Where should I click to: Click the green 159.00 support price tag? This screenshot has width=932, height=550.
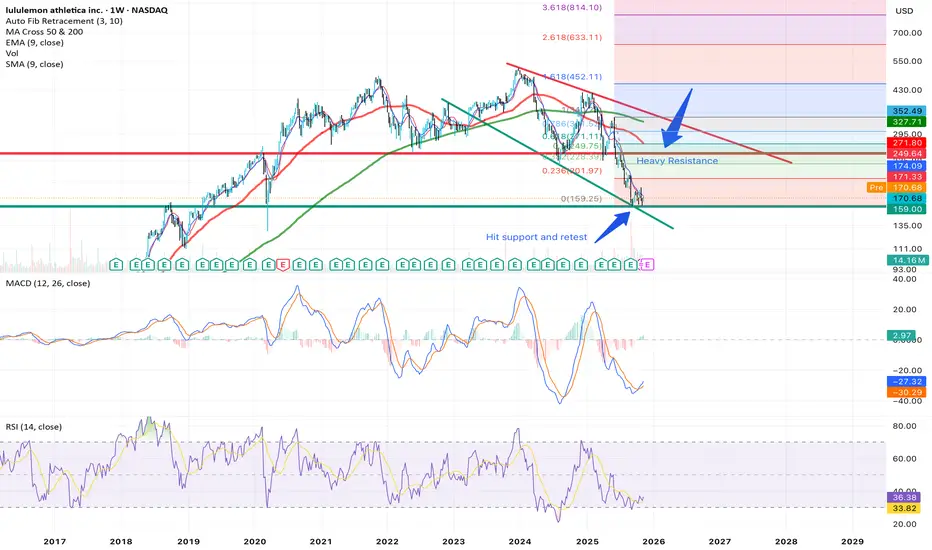(x=907, y=209)
